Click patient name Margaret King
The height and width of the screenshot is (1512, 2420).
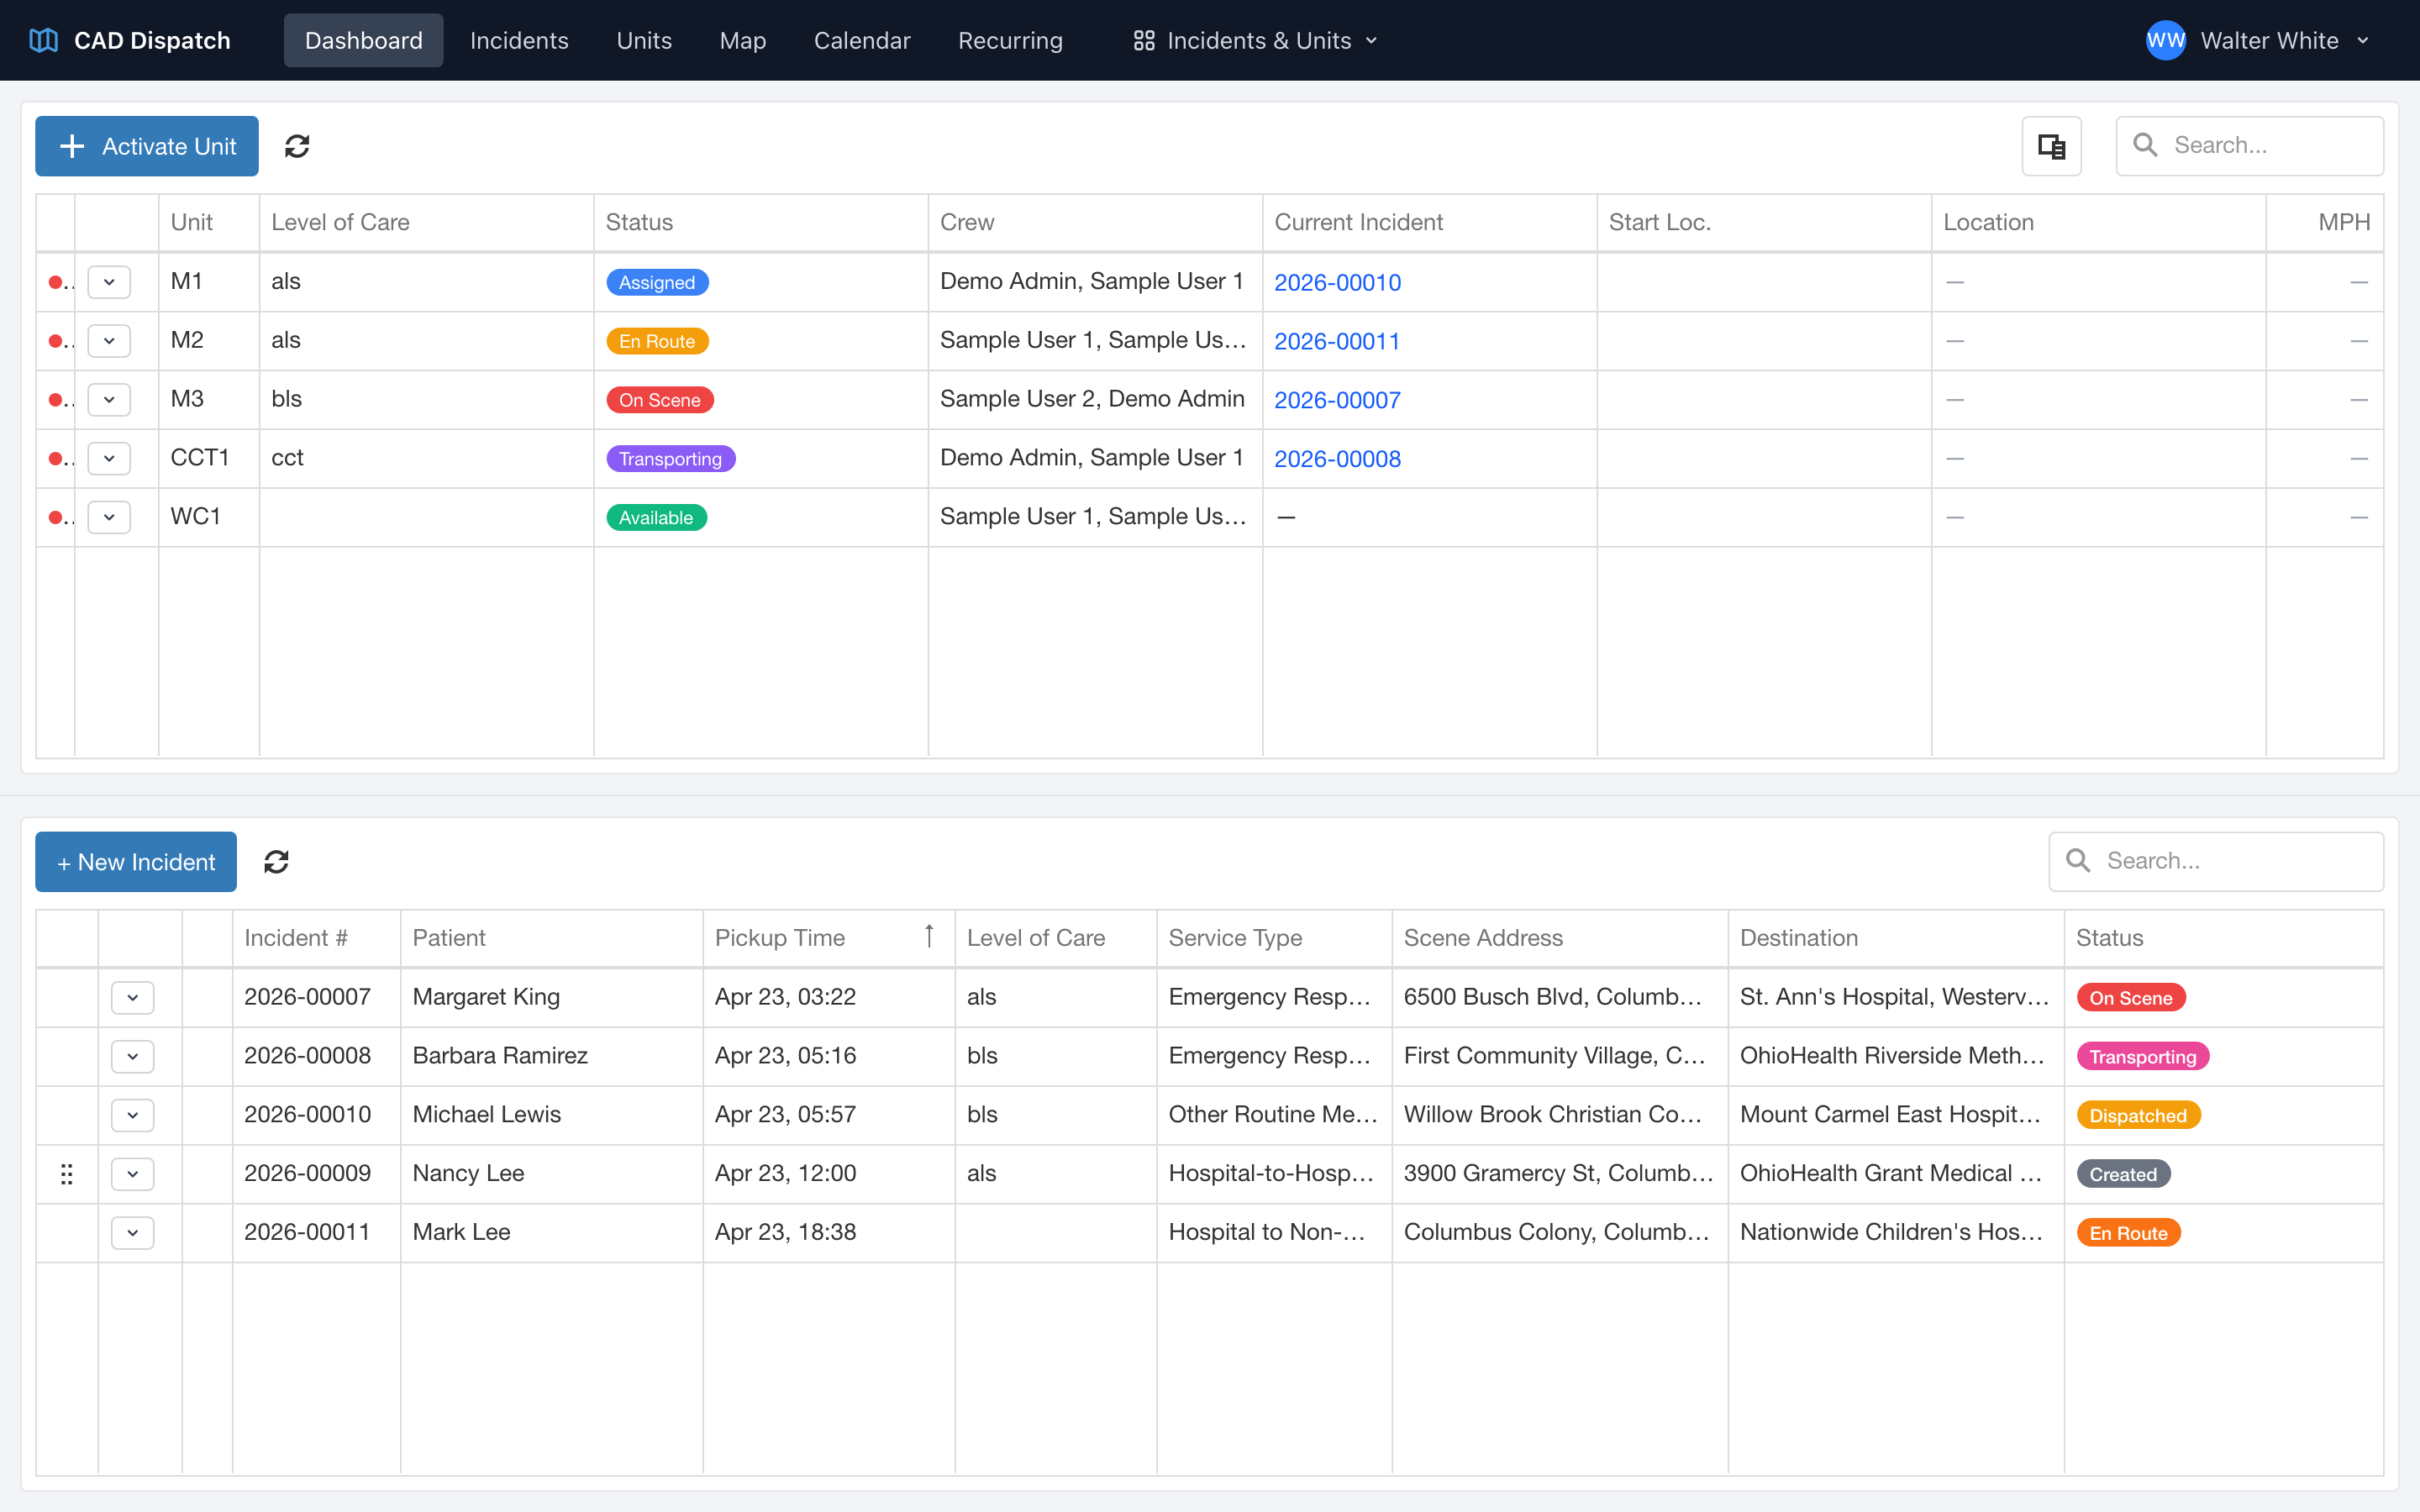point(486,997)
